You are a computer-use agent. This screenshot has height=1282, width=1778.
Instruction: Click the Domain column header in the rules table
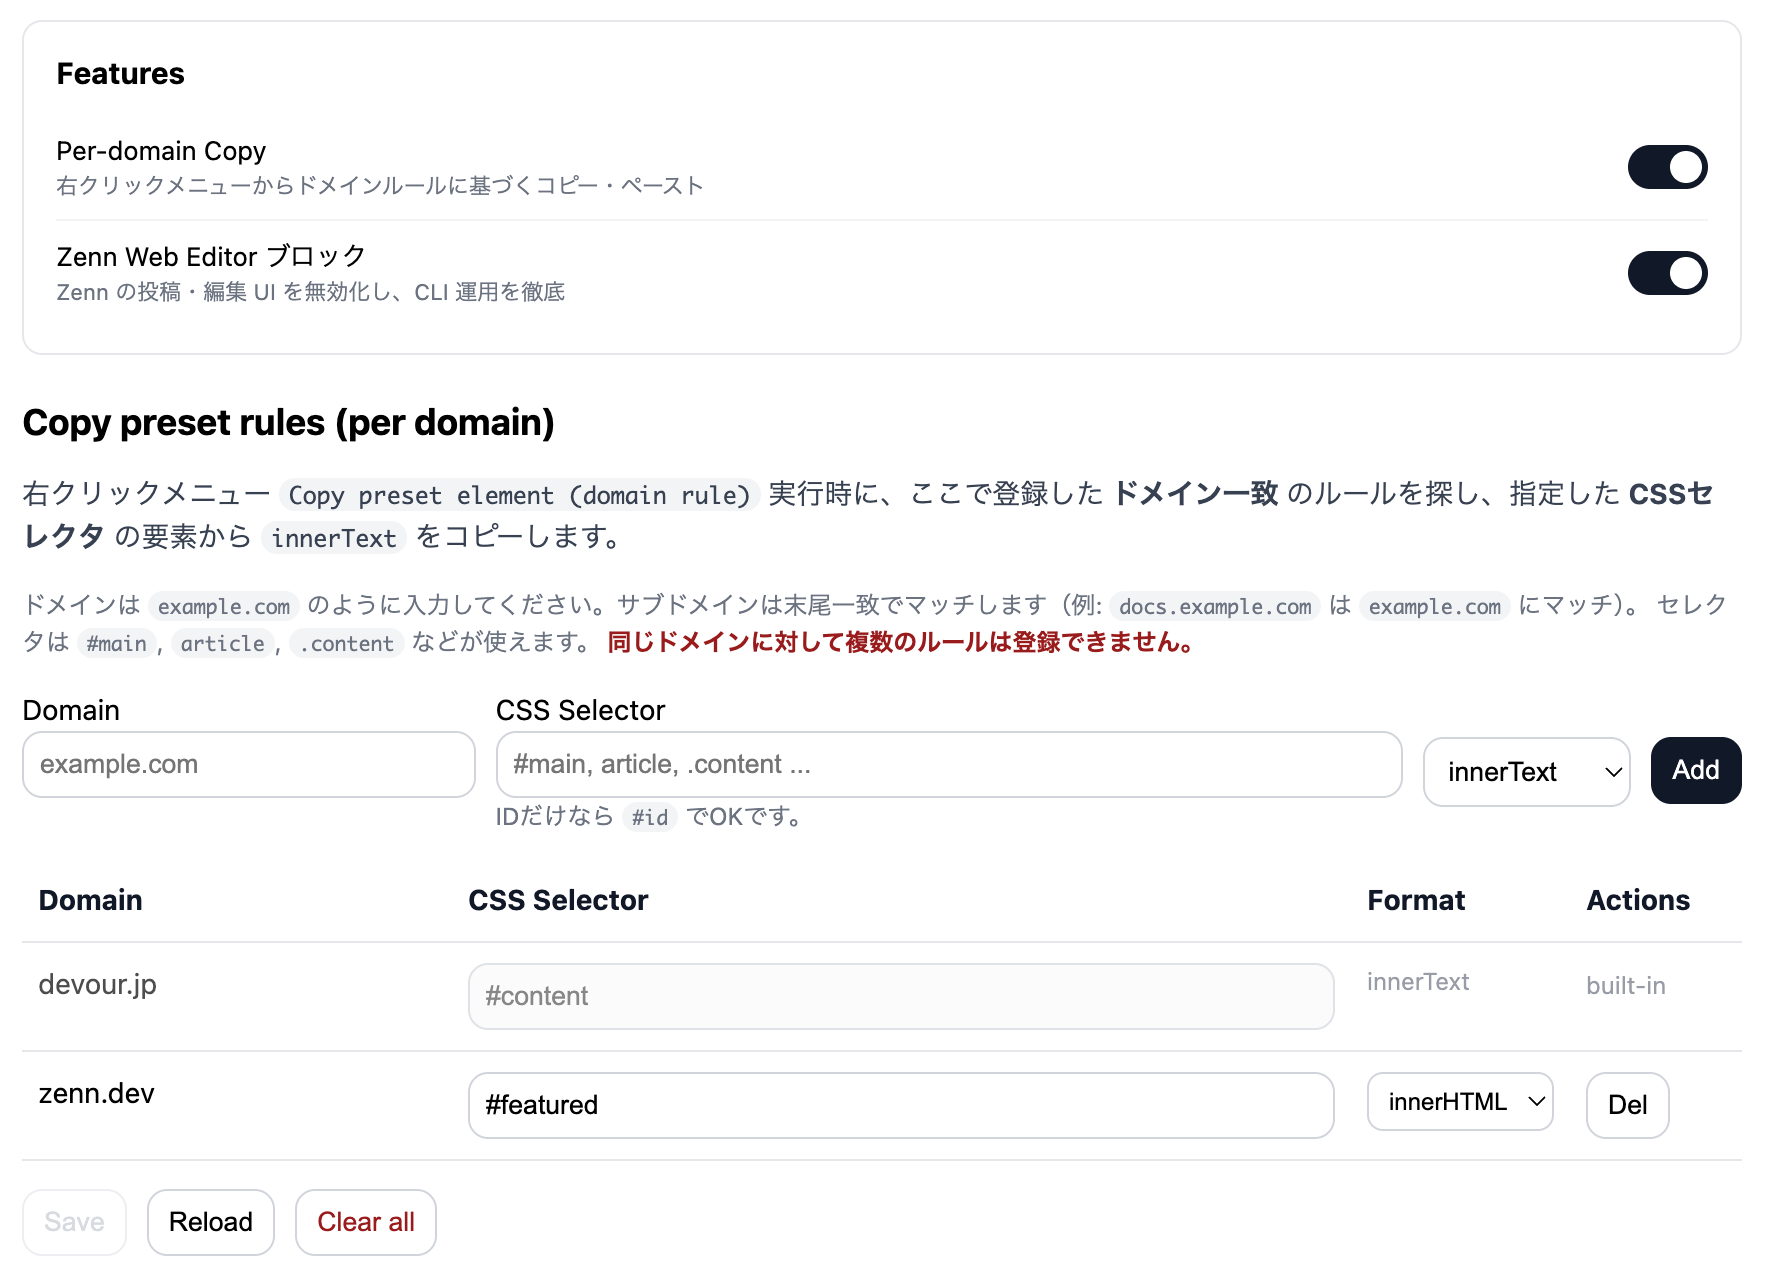[91, 900]
